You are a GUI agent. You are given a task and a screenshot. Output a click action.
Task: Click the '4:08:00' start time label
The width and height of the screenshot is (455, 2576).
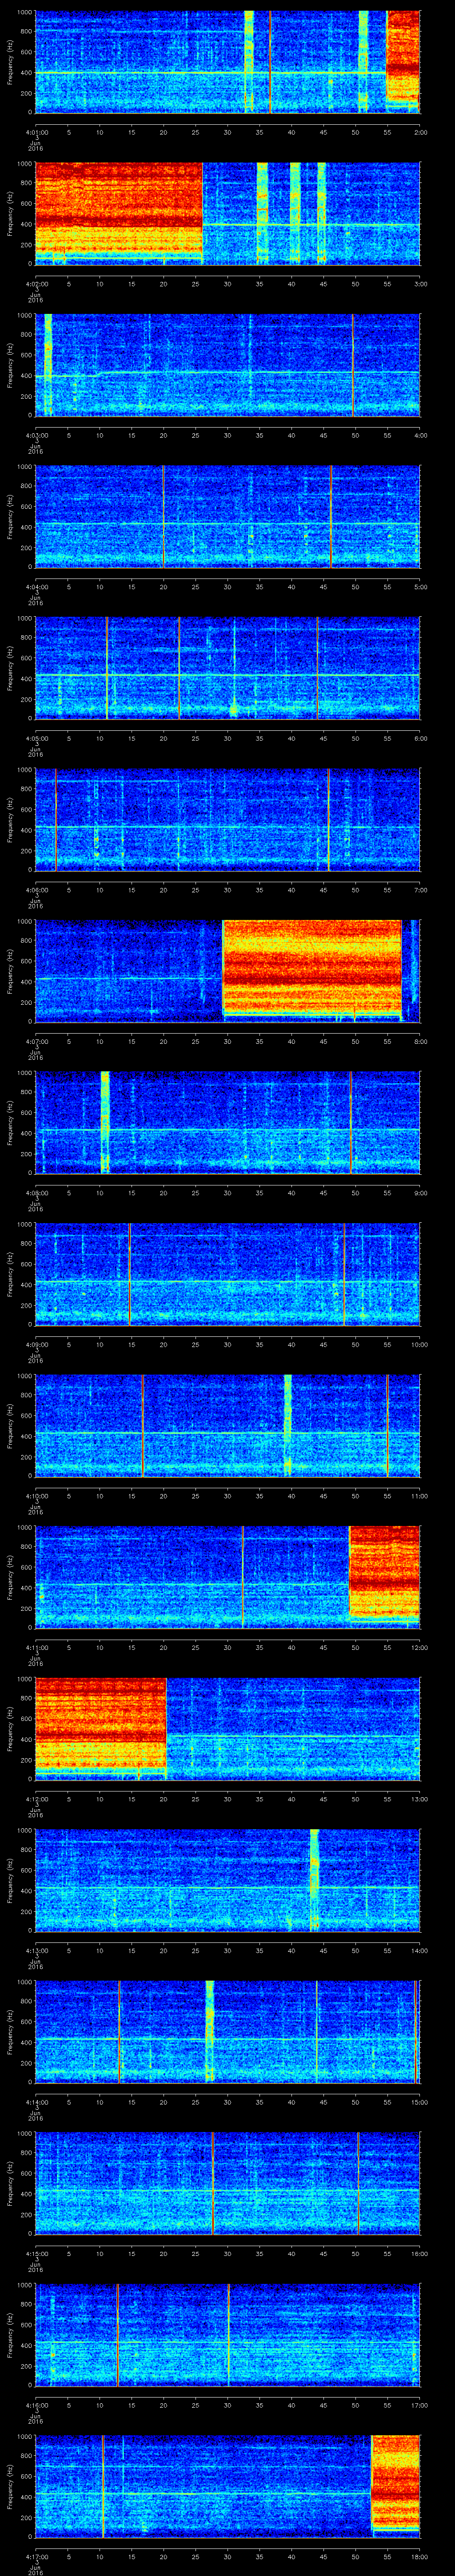pyautogui.click(x=36, y=1193)
